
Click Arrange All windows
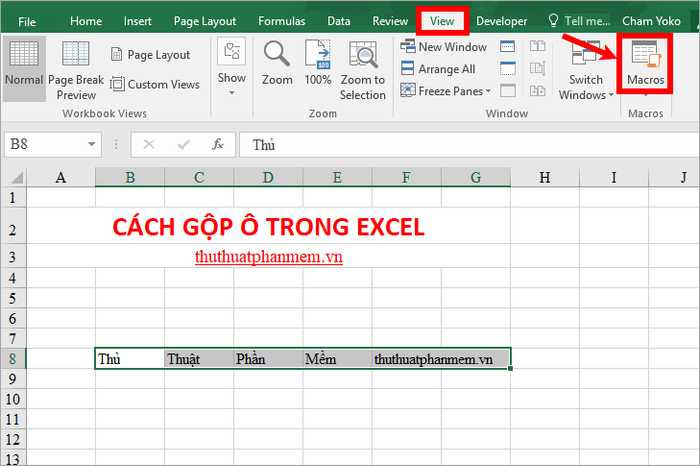click(438, 69)
